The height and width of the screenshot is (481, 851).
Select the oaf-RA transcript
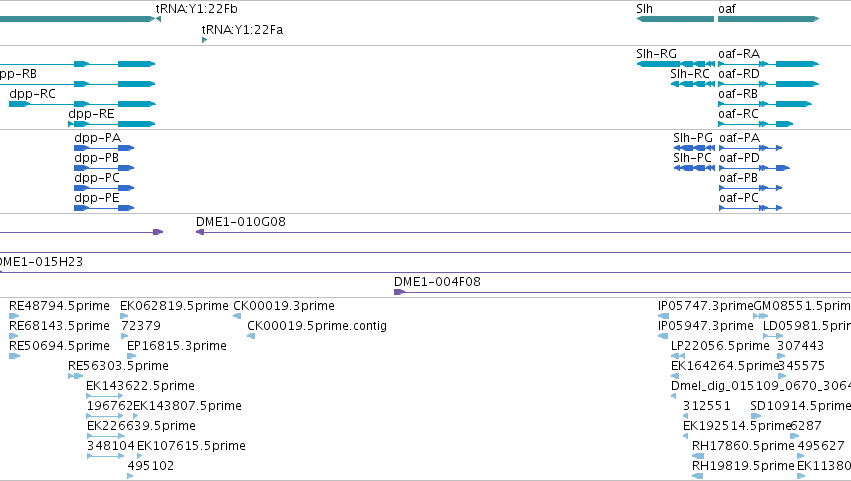tap(769, 64)
